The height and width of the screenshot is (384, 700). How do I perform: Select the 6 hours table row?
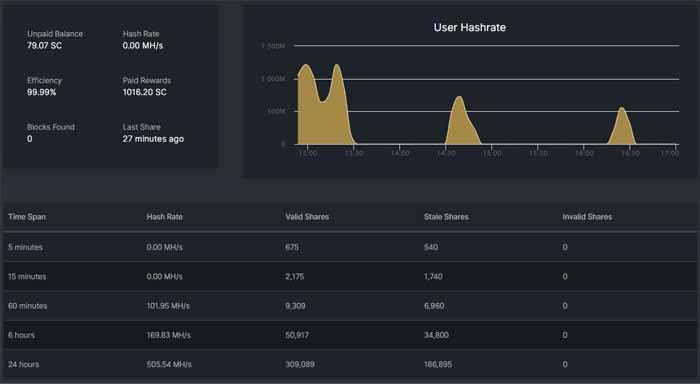350,335
